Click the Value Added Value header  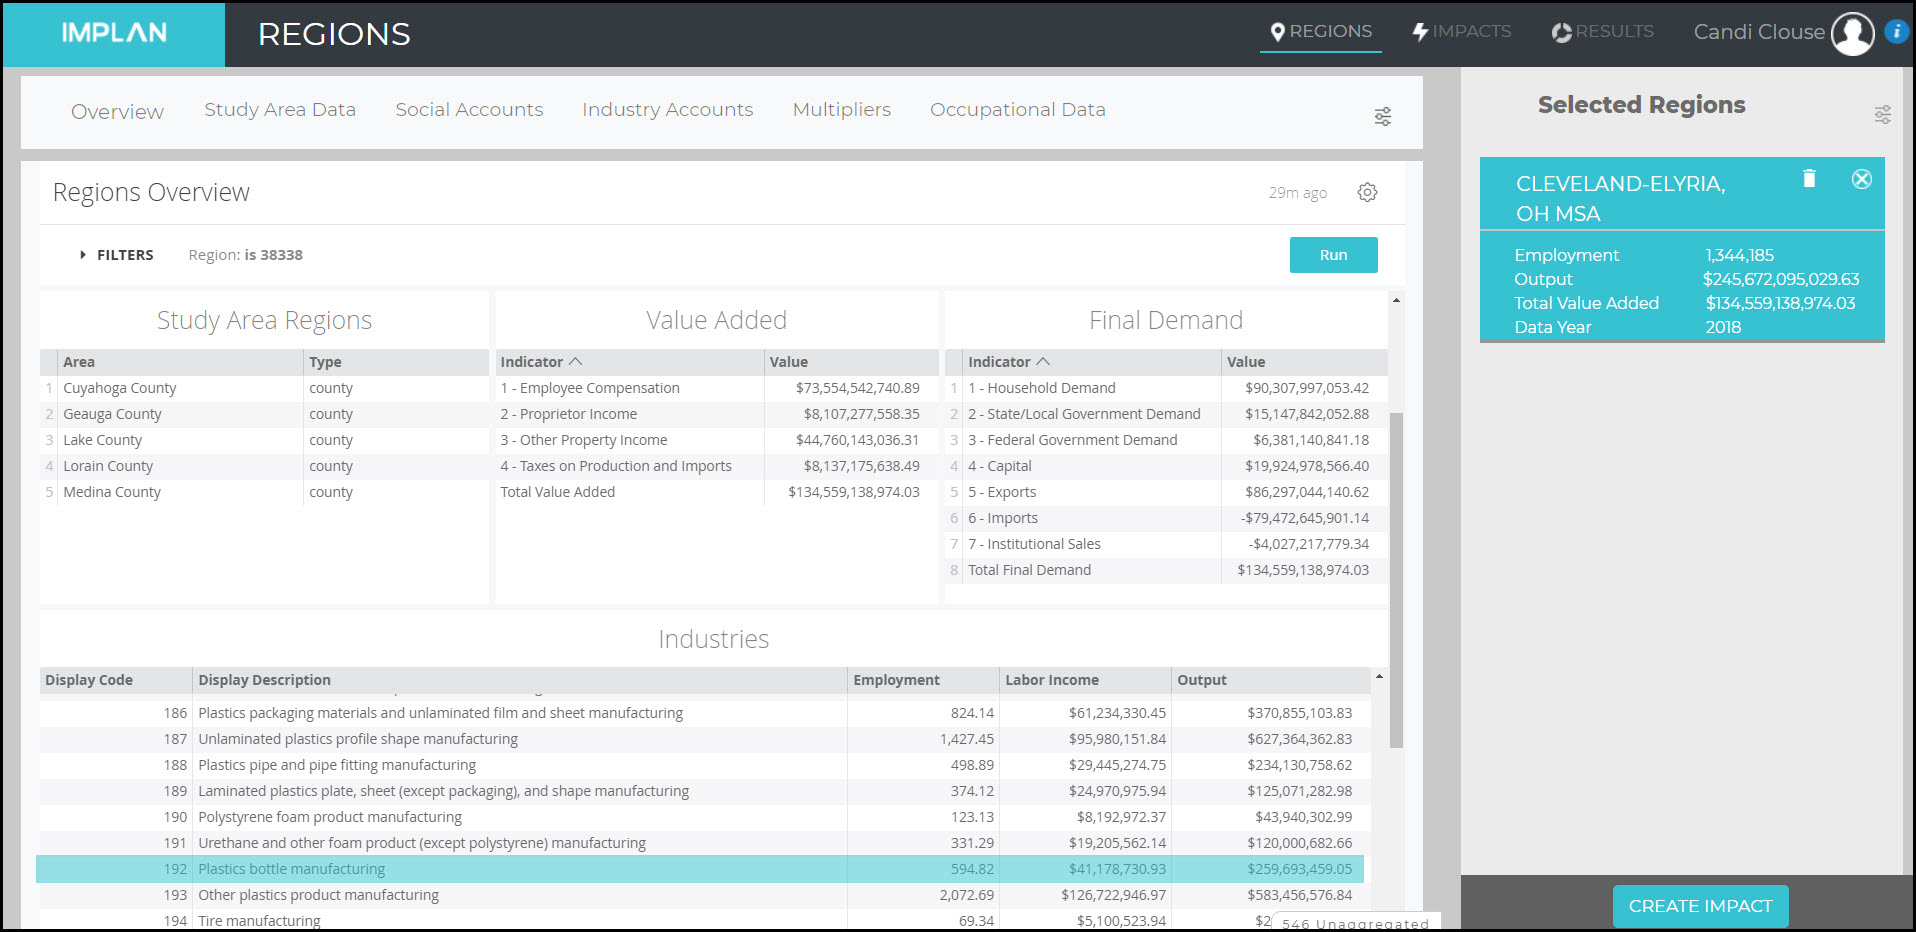point(852,362)
